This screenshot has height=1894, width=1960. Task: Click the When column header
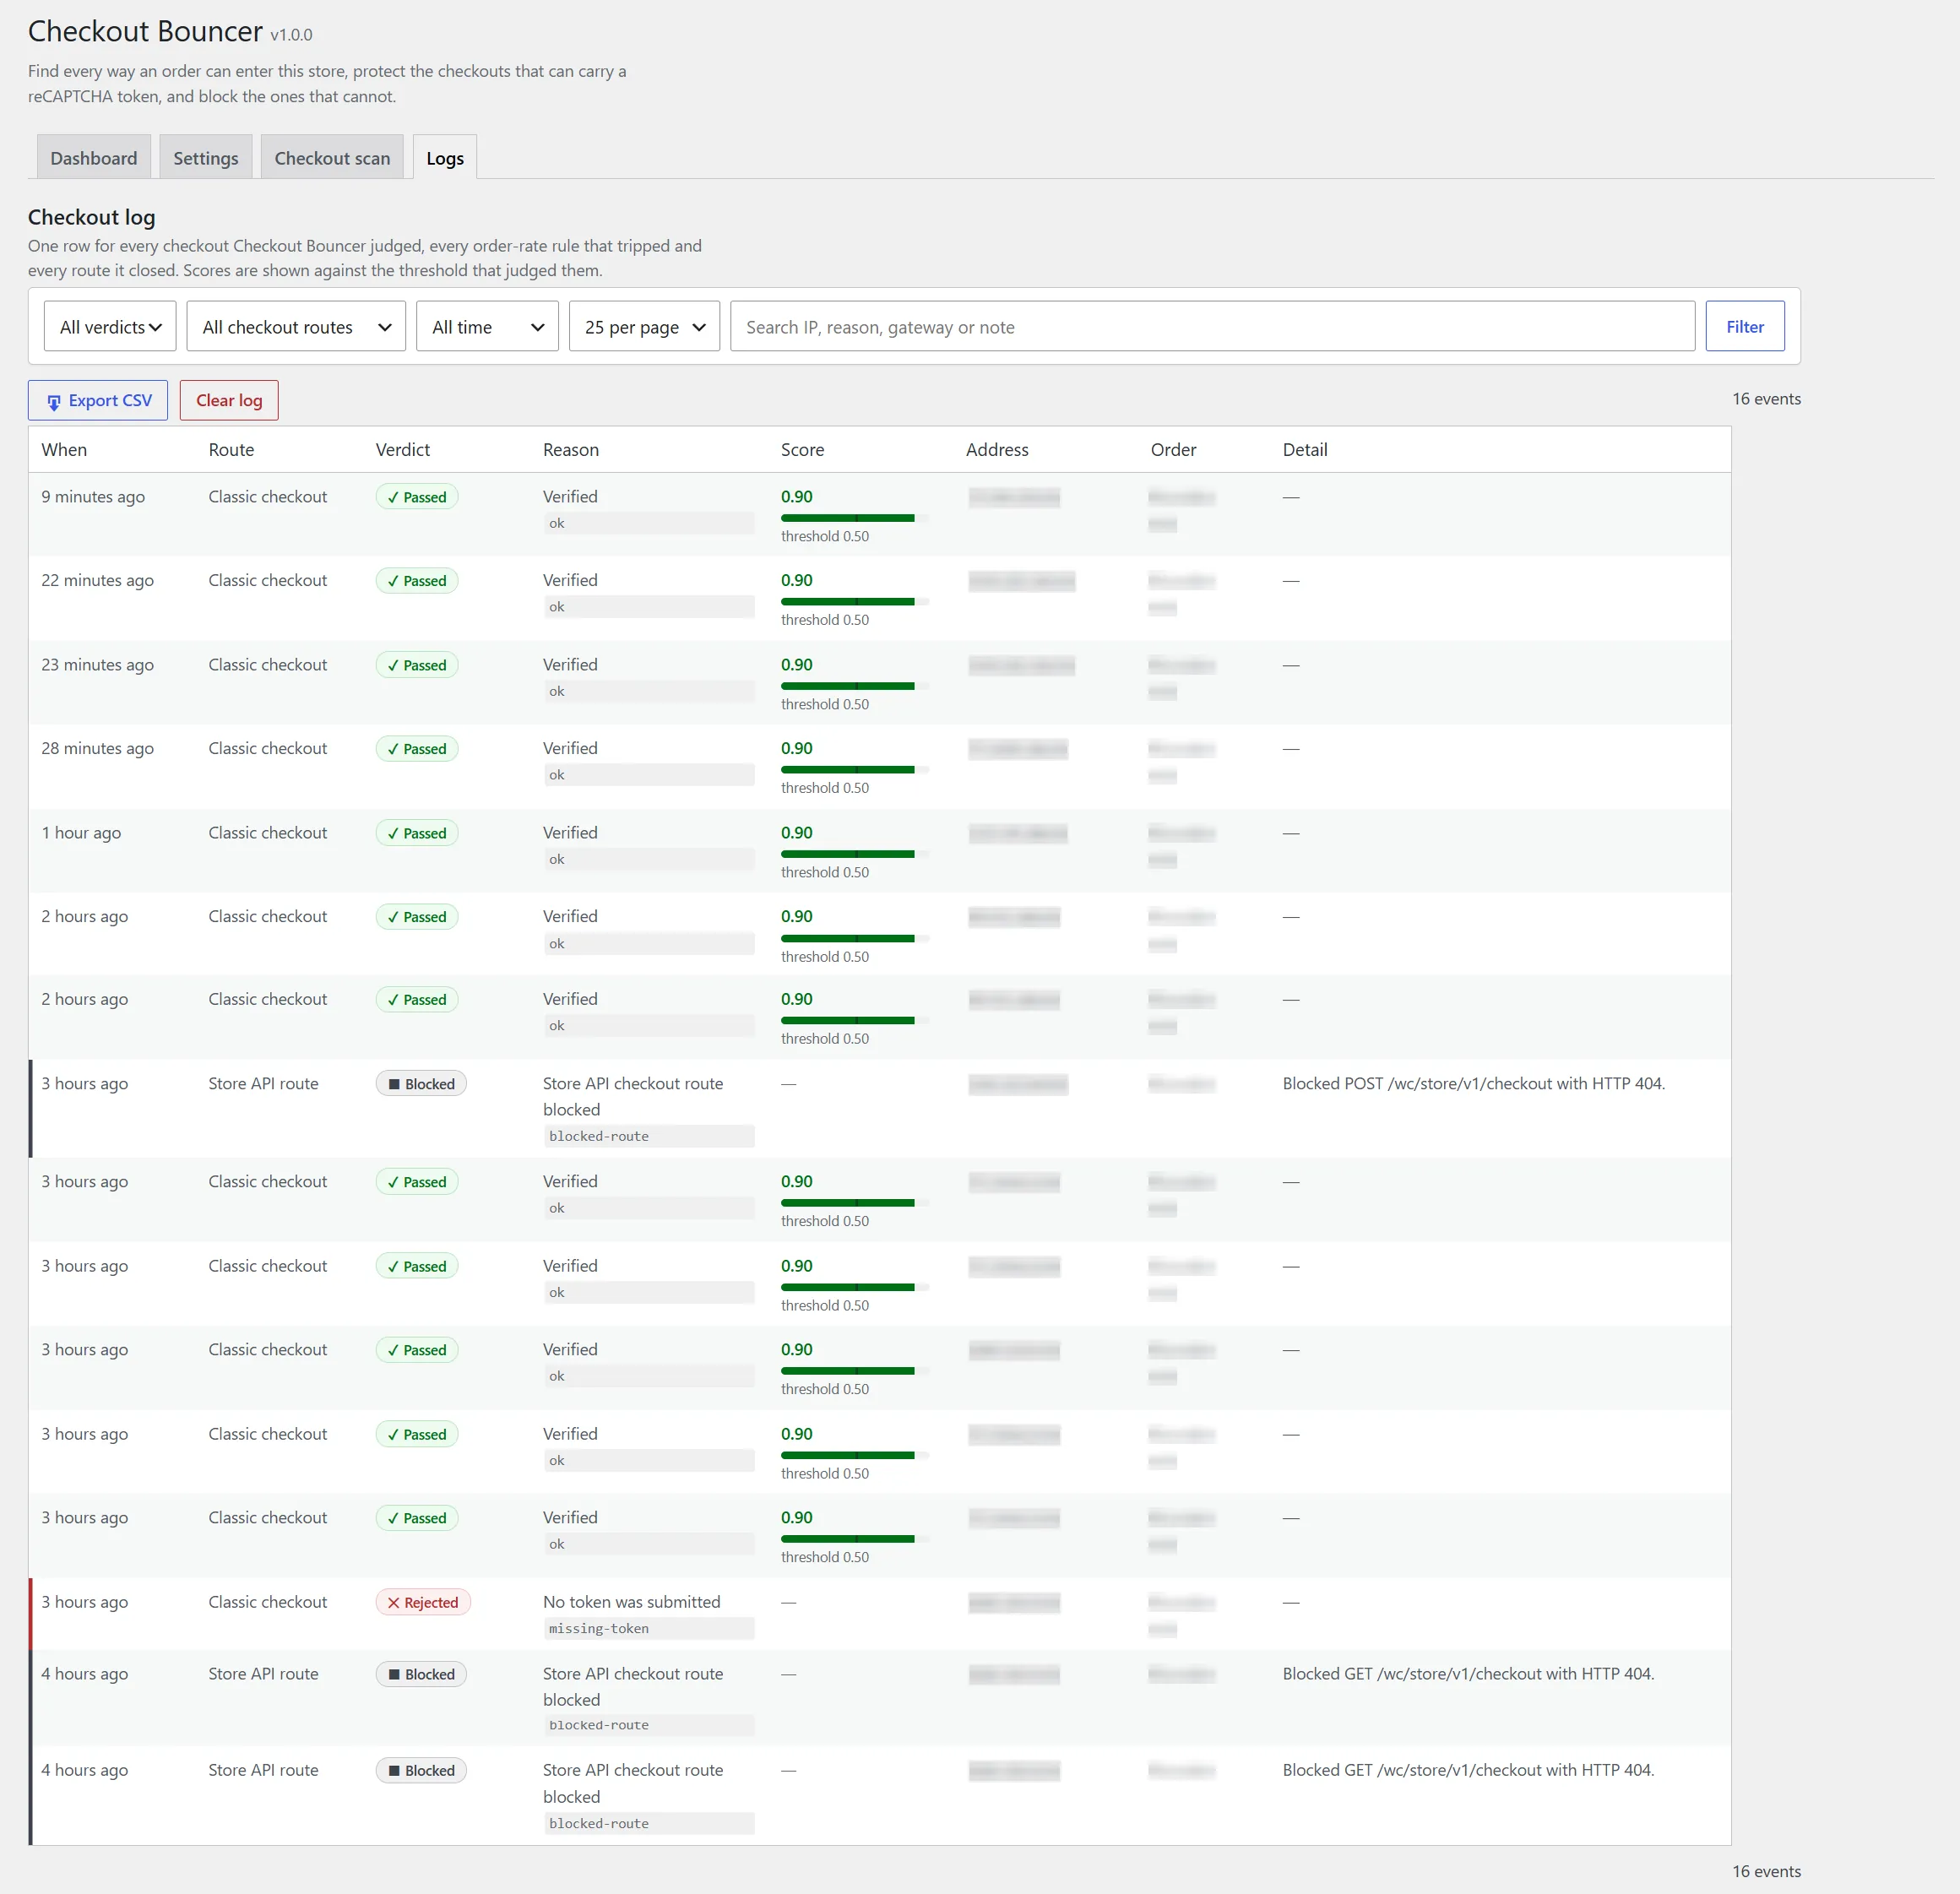pos(64,450)
